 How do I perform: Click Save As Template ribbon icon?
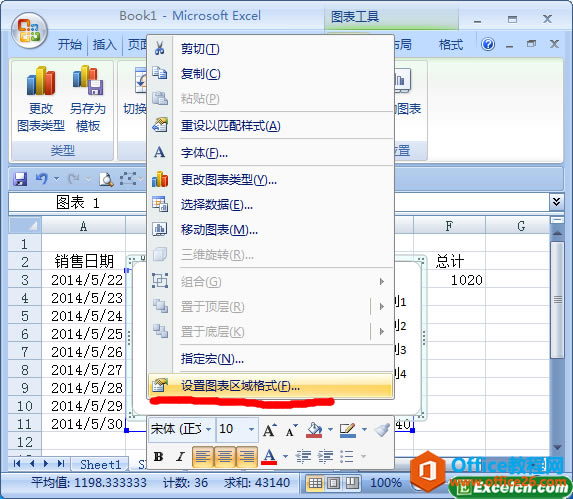point(88,99)
